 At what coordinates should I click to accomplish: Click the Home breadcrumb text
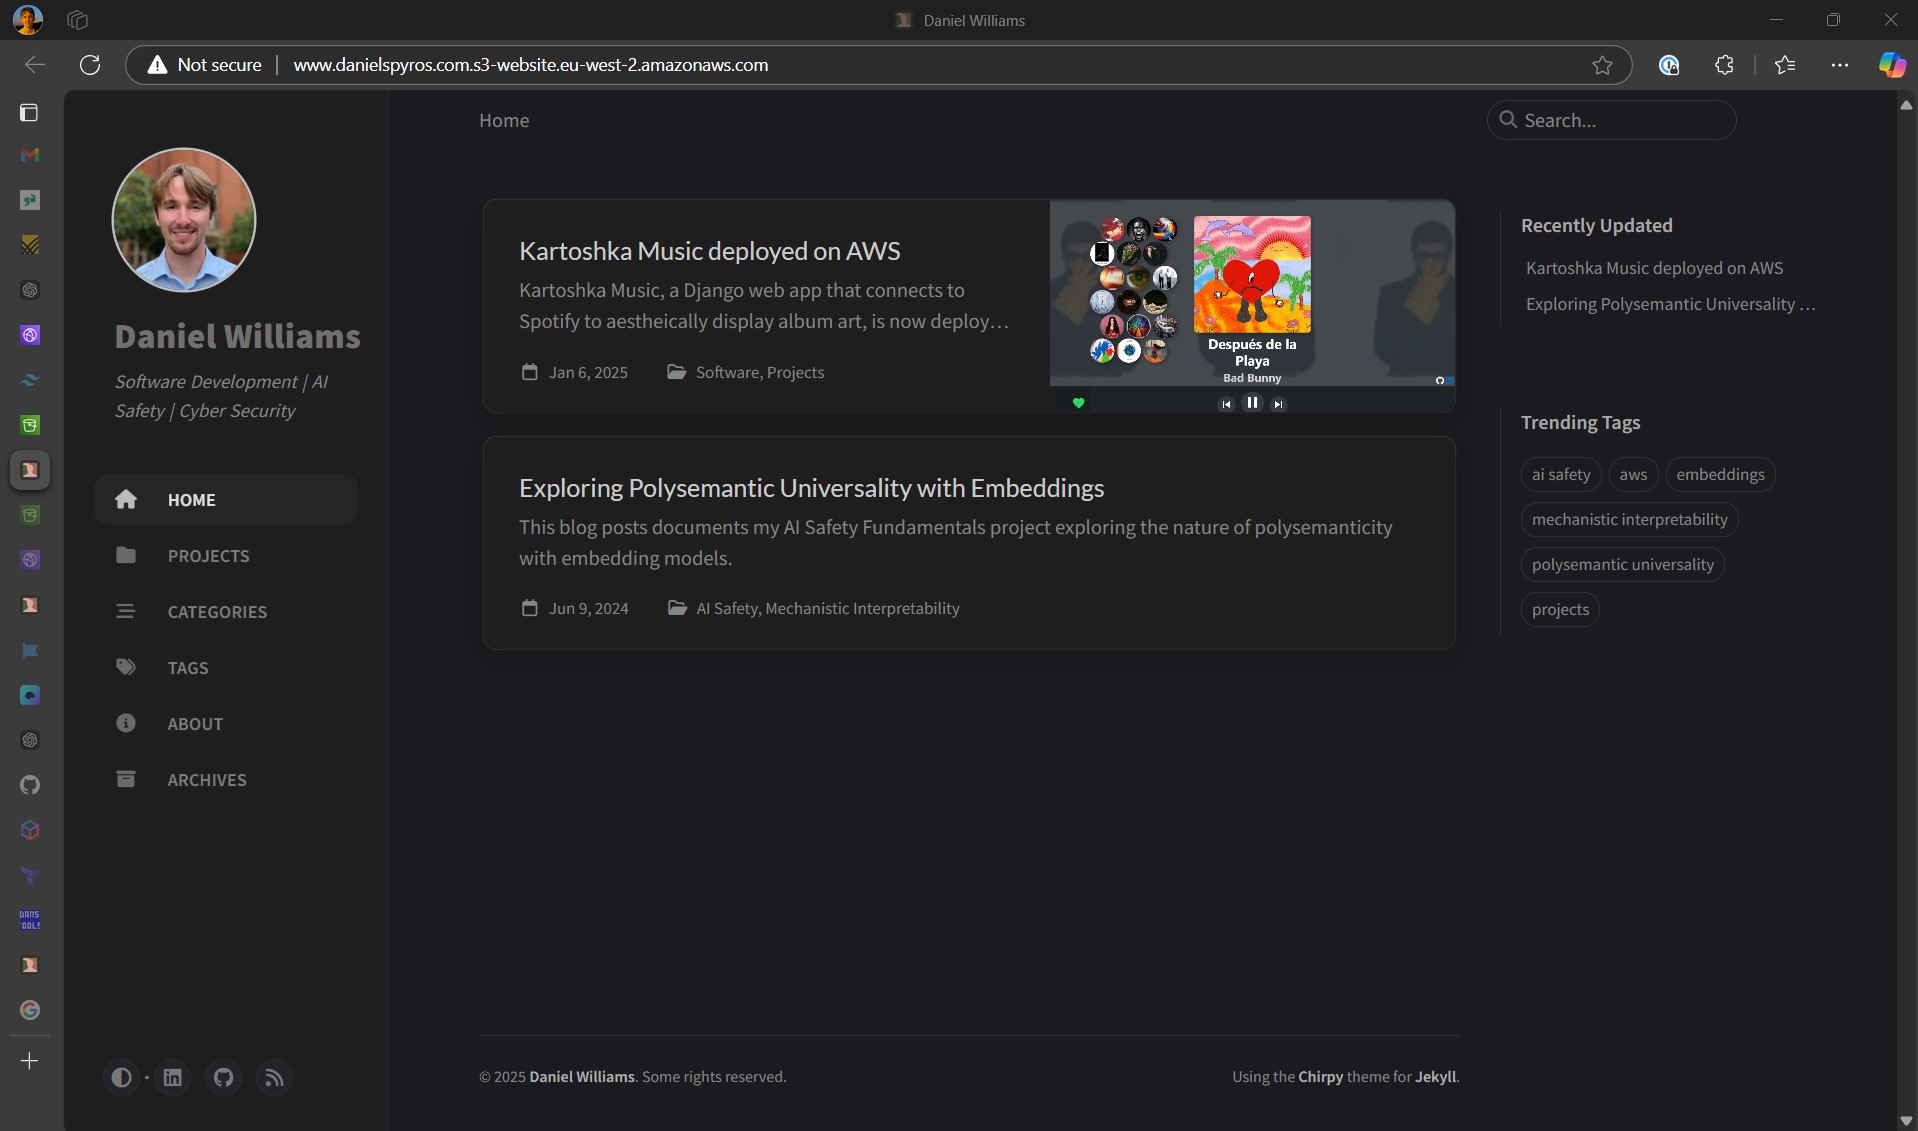(504, 120)
